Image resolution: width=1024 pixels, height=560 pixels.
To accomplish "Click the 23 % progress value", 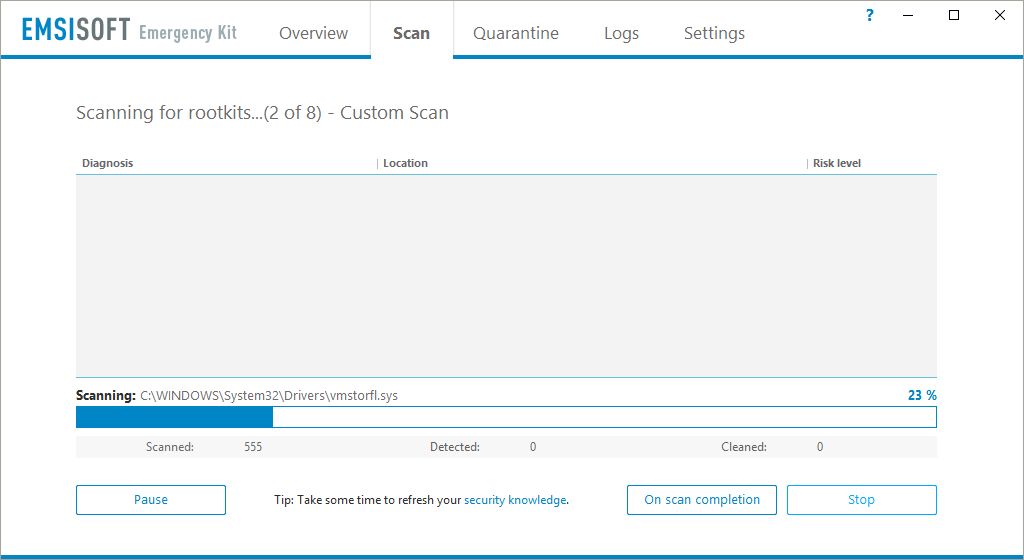I will (922, 395).
